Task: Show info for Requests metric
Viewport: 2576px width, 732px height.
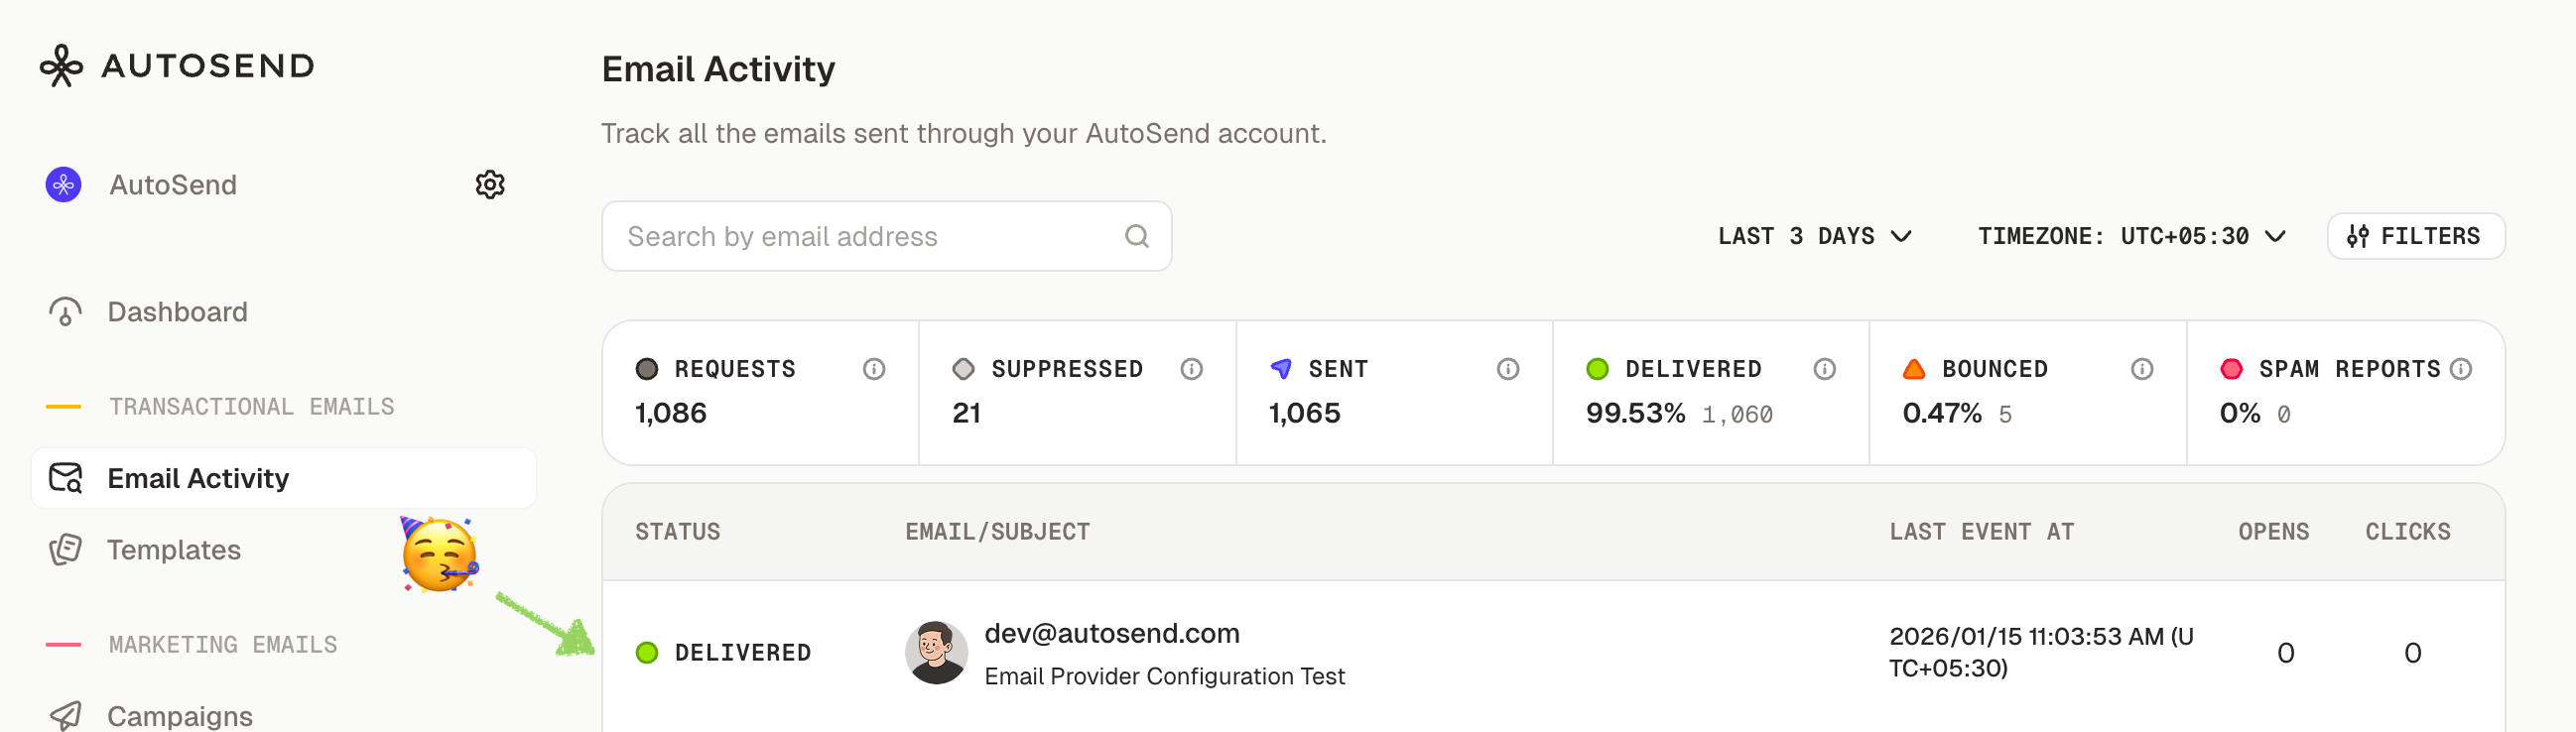Action: (x=874, y=369)
